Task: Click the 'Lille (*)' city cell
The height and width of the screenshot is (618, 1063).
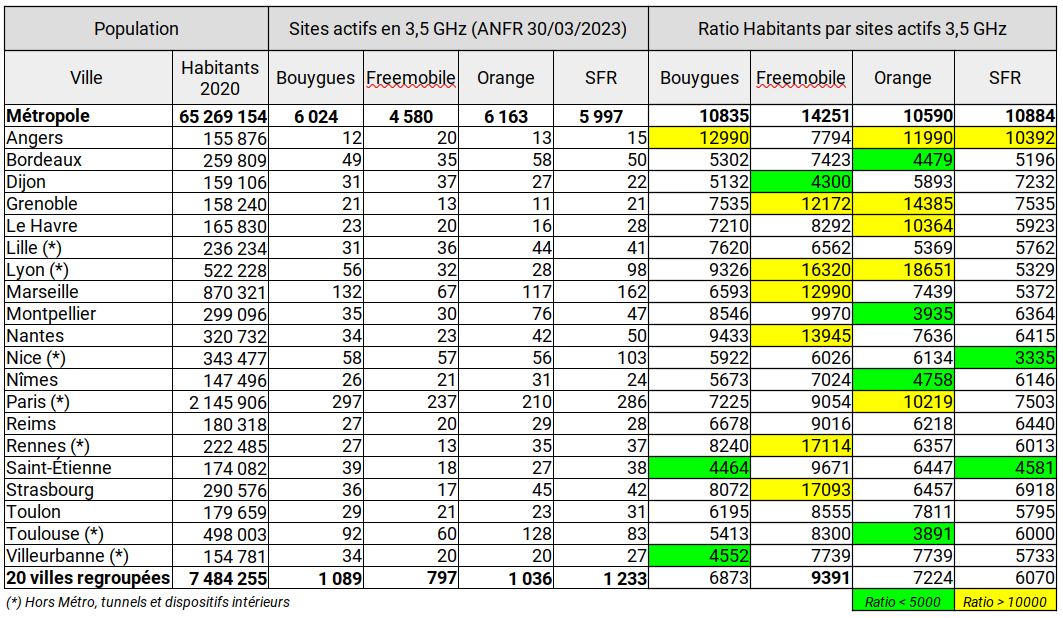Action: pos(89,248)
